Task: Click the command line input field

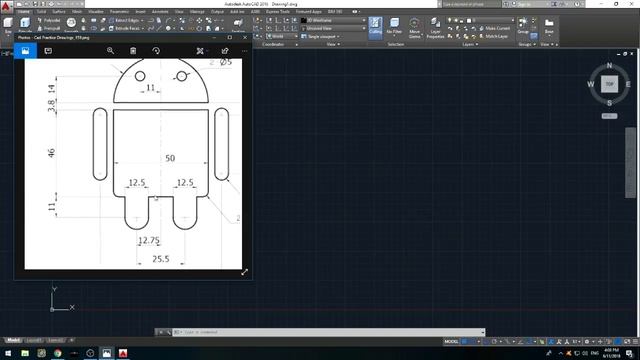Action: click(329, 332)
